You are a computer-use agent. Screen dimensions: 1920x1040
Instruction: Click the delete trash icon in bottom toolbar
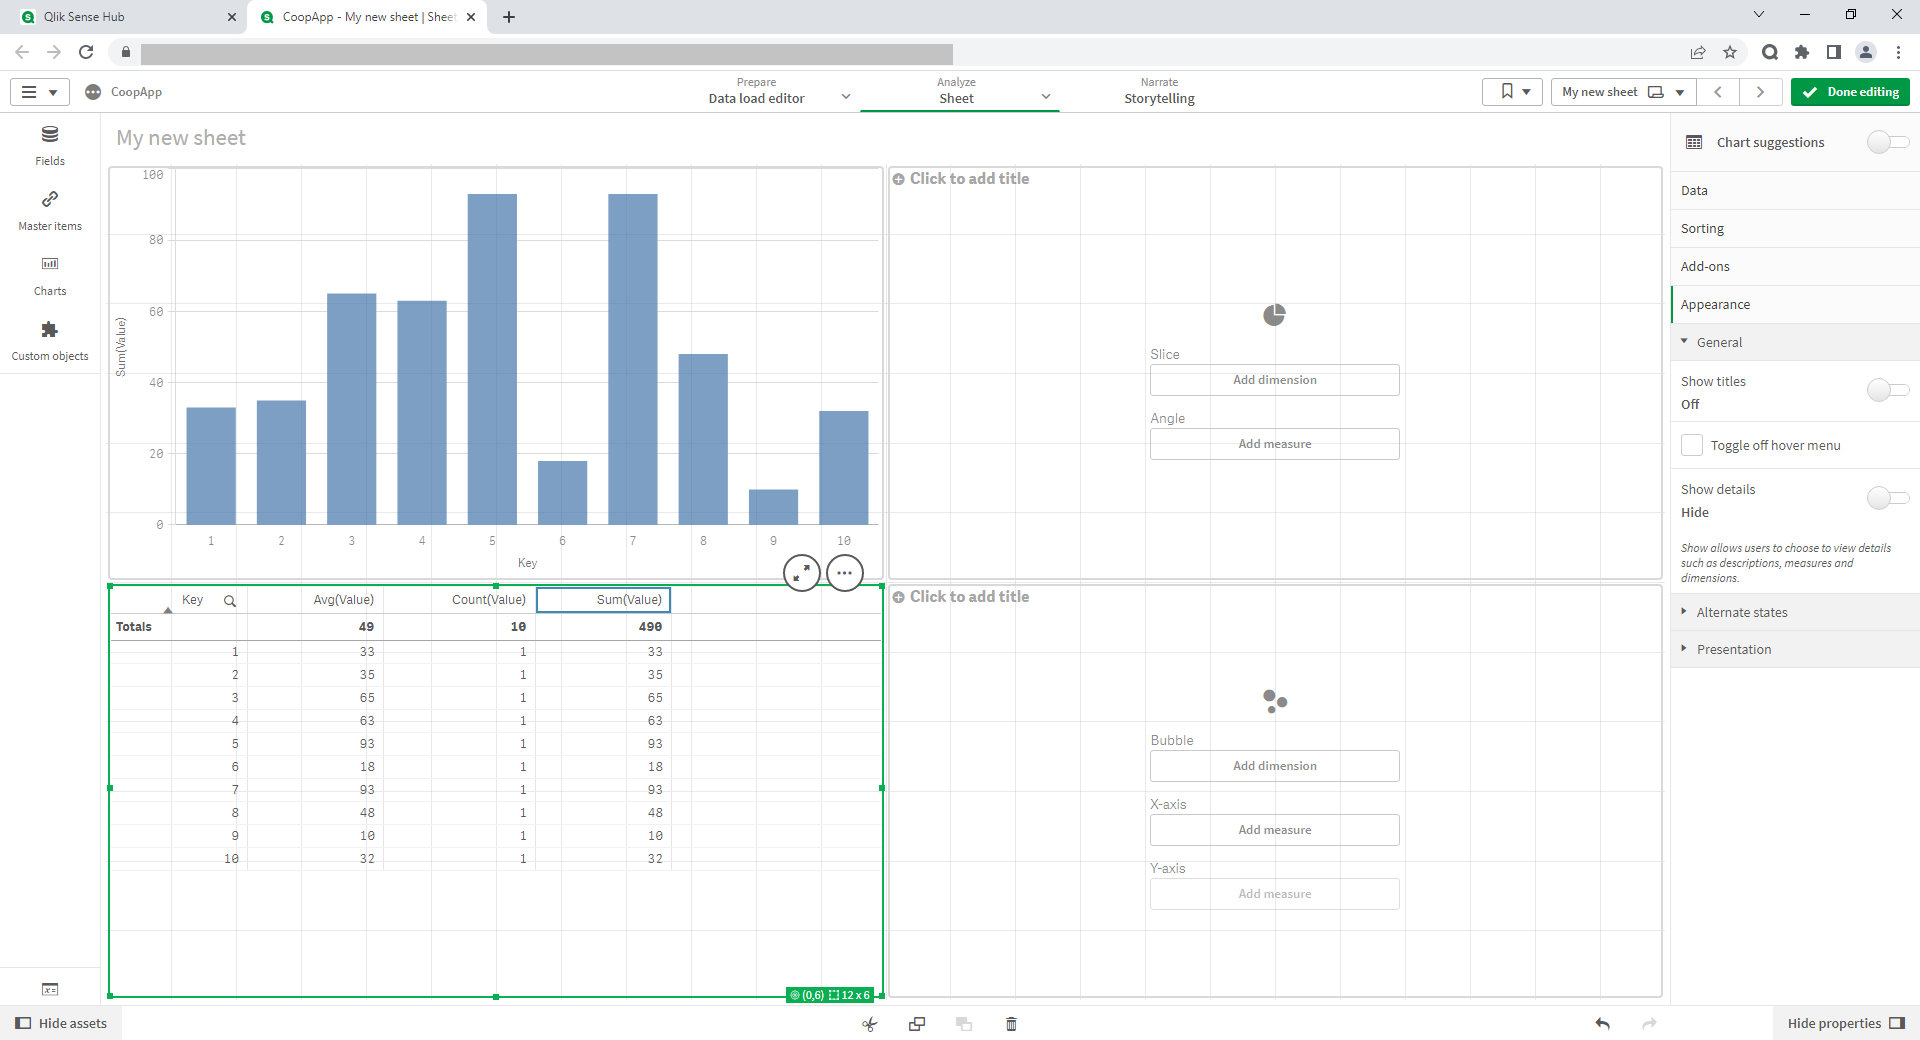pyautogui.click(x=1011, y=1023)
